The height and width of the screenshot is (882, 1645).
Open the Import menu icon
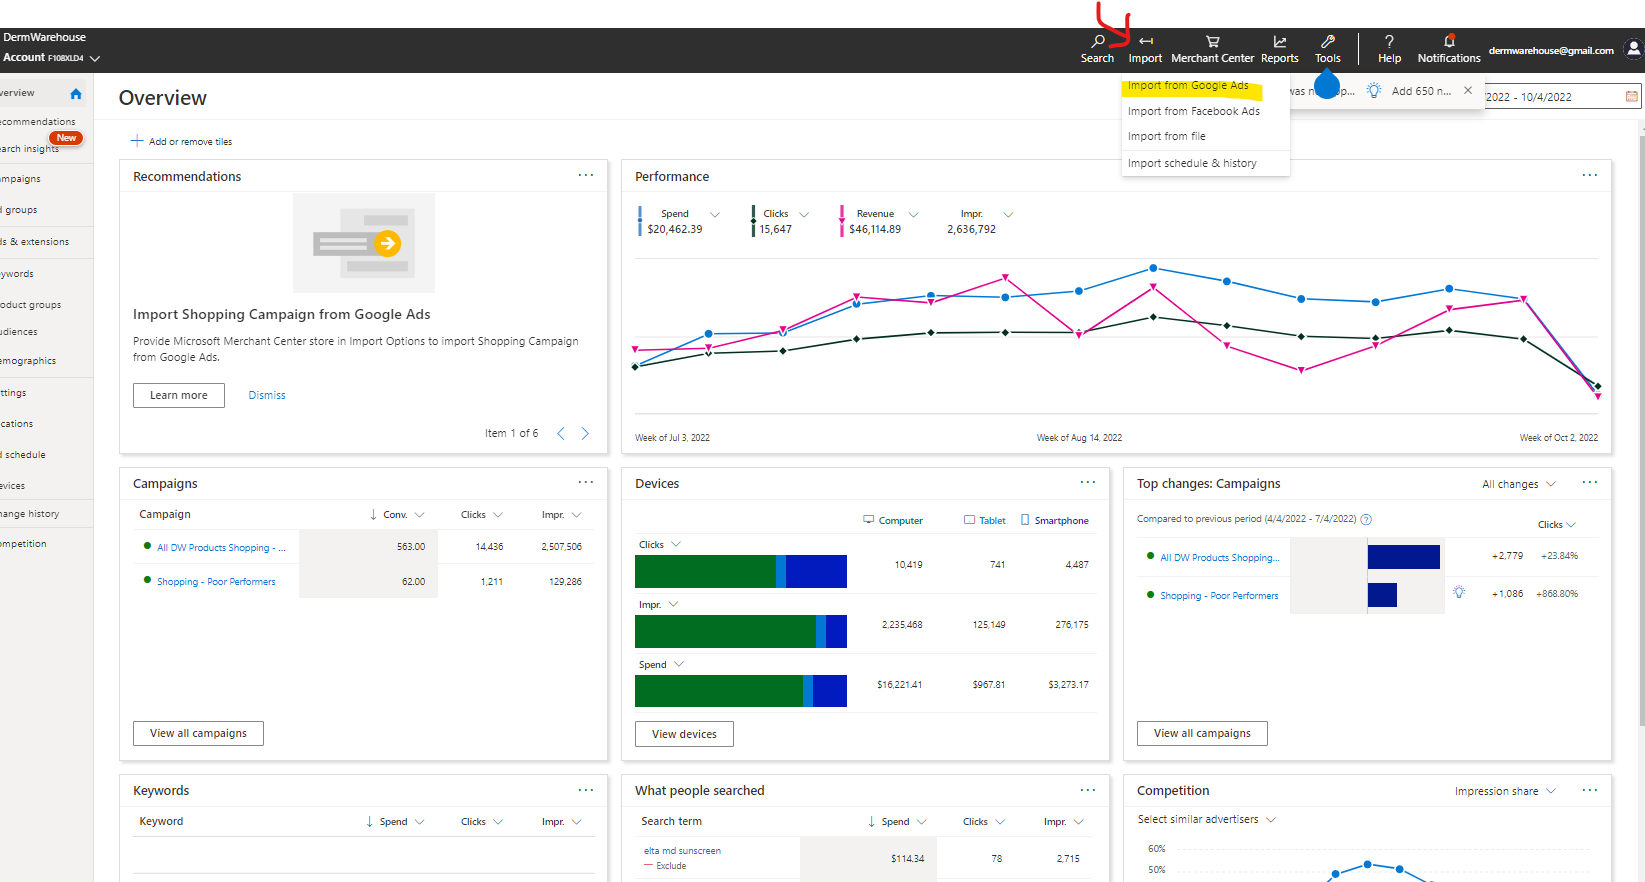pyautogui.click(x=1146, y=41)
